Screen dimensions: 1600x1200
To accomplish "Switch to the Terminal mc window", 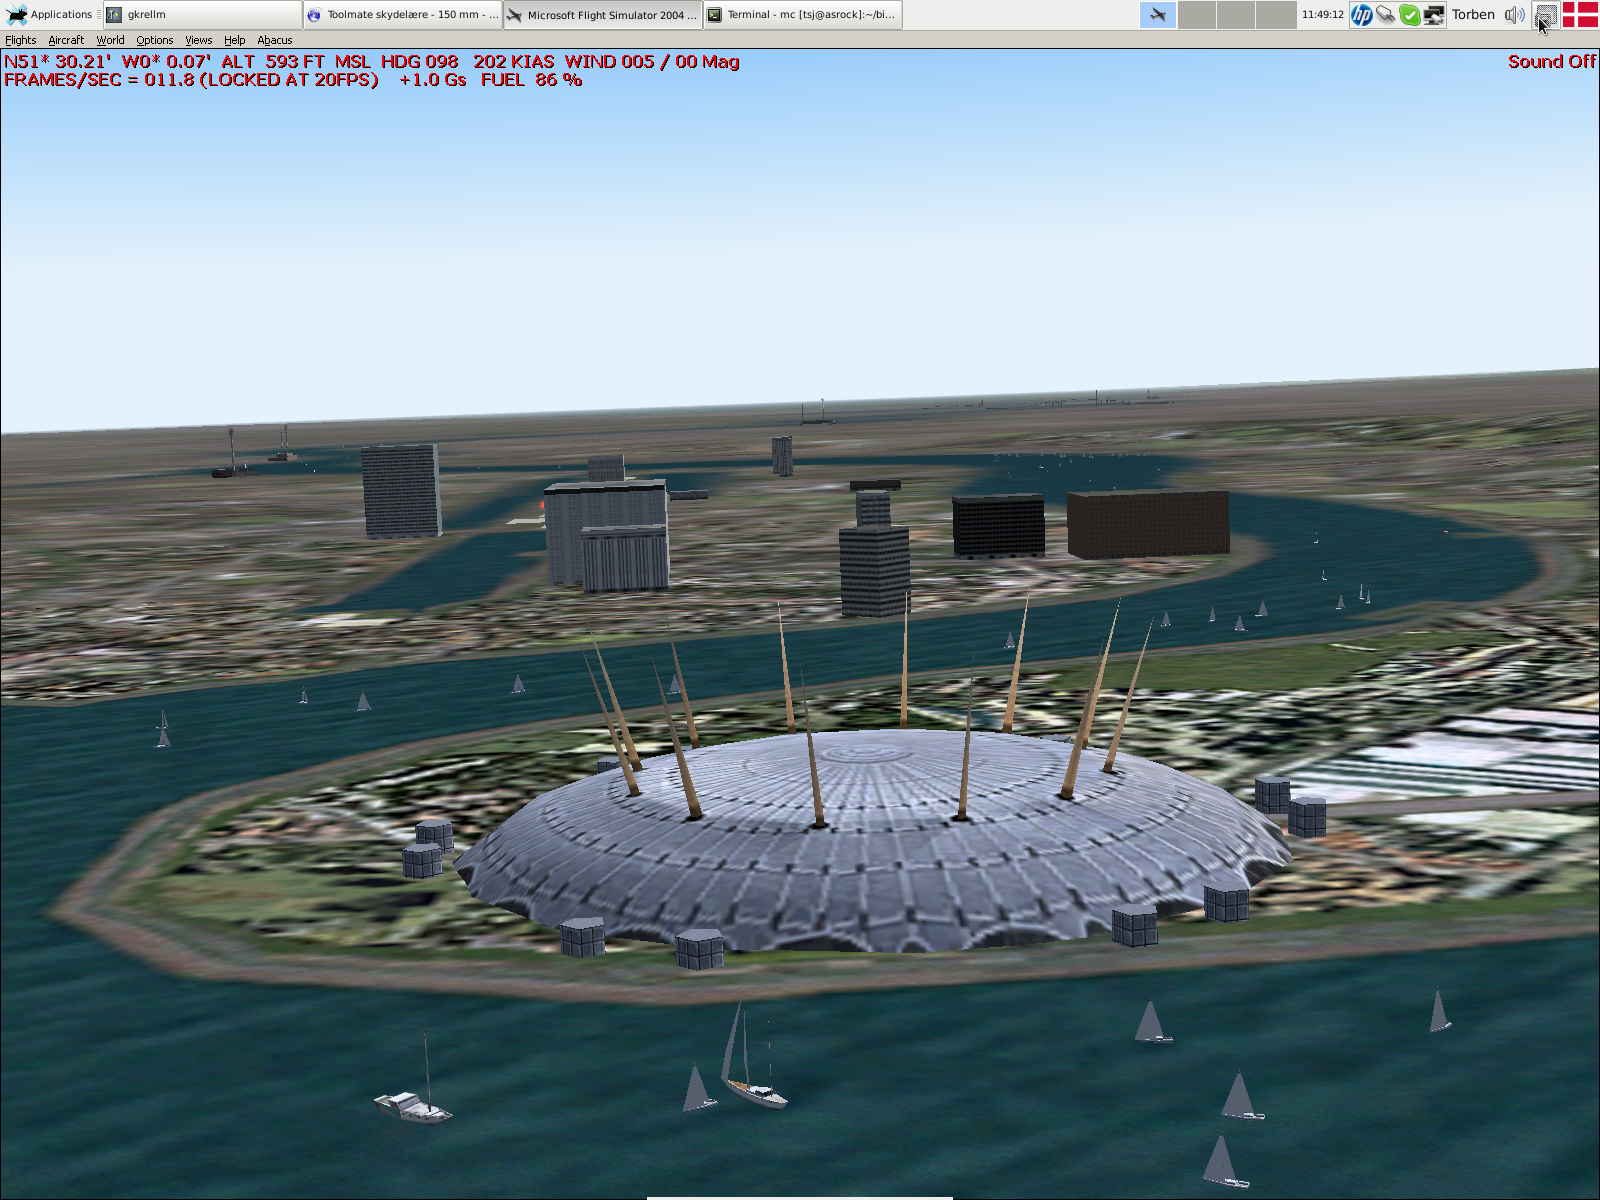I will coord(802,15).
